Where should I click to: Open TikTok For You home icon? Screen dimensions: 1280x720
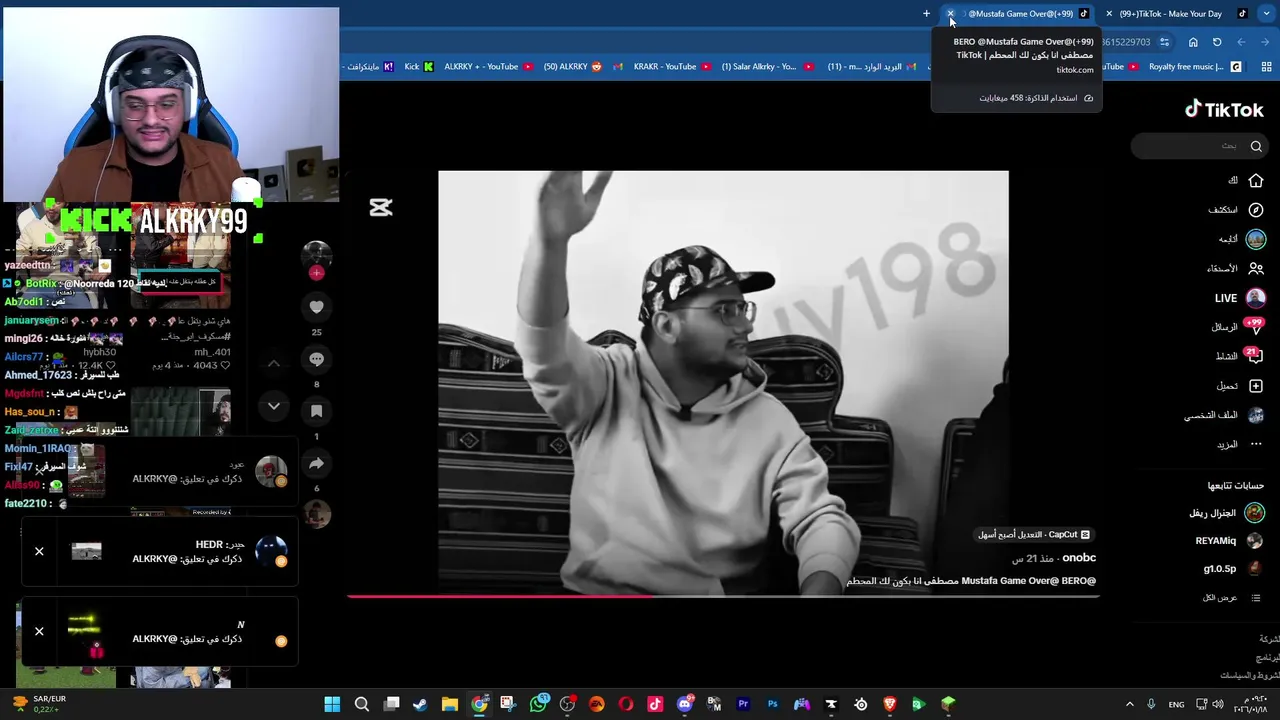click(x=1256, y=181)
